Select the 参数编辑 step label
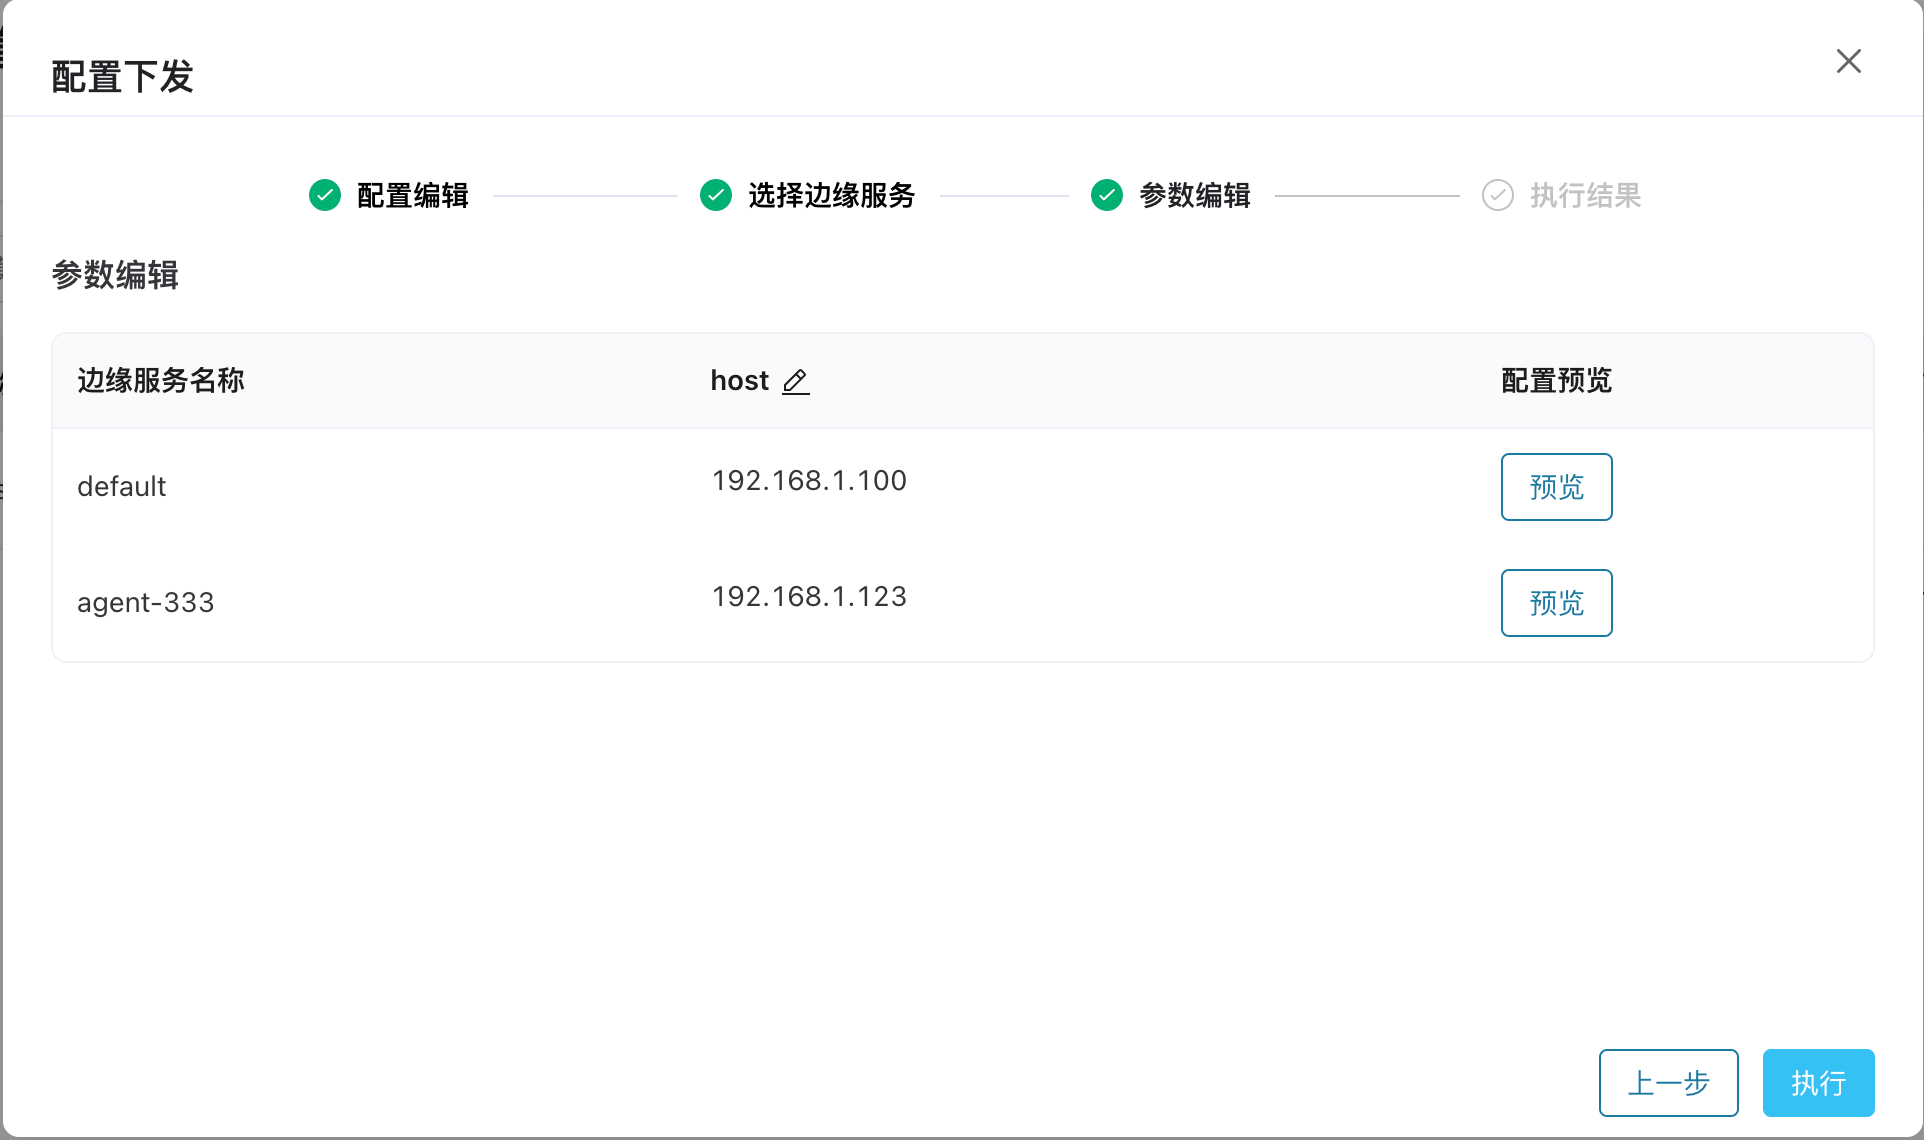The width and height of the screenshot is (1924, 1140). [x=1195, y=195]
